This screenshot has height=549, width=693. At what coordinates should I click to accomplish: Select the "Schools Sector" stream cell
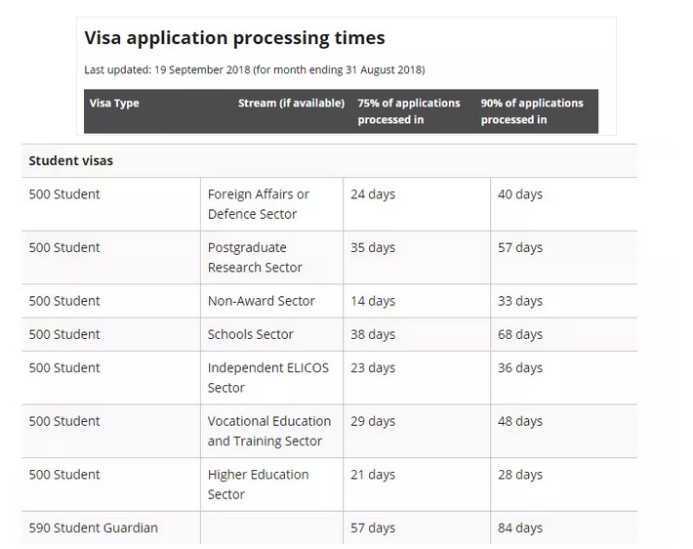[x=251, y=334]
